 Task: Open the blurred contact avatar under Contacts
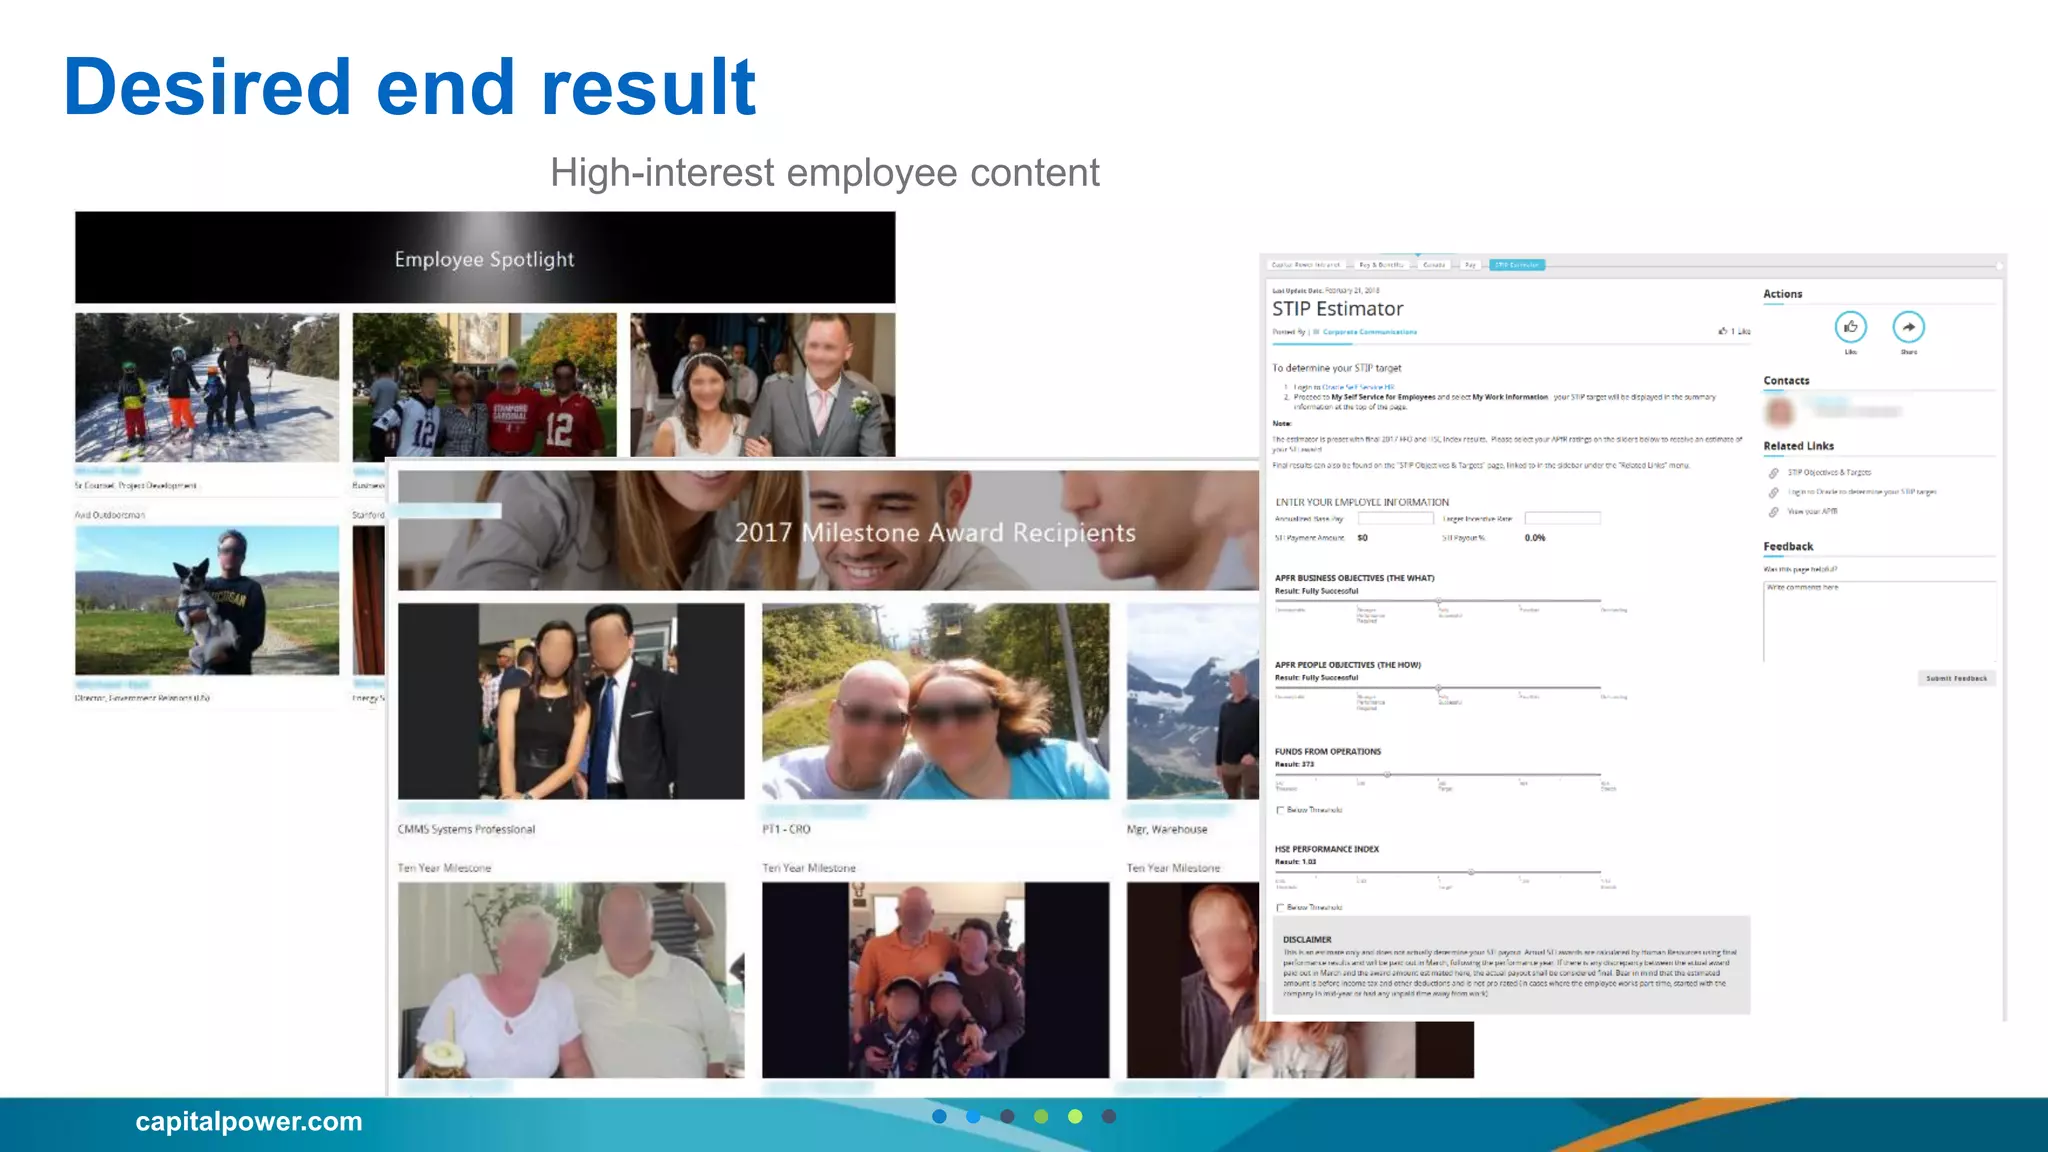(1779, 410)
